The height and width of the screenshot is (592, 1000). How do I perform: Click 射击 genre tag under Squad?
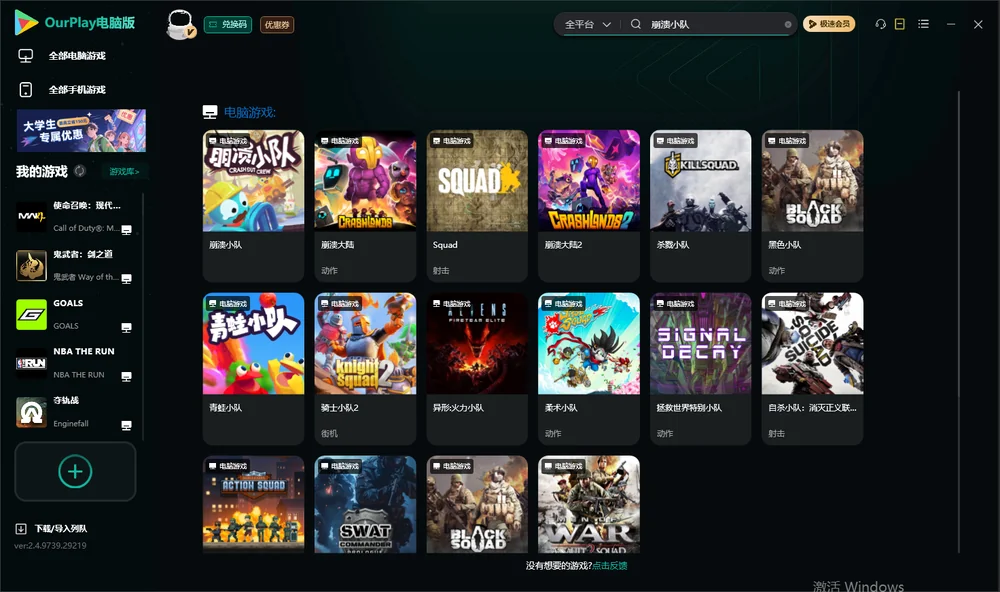pos(441,270)
